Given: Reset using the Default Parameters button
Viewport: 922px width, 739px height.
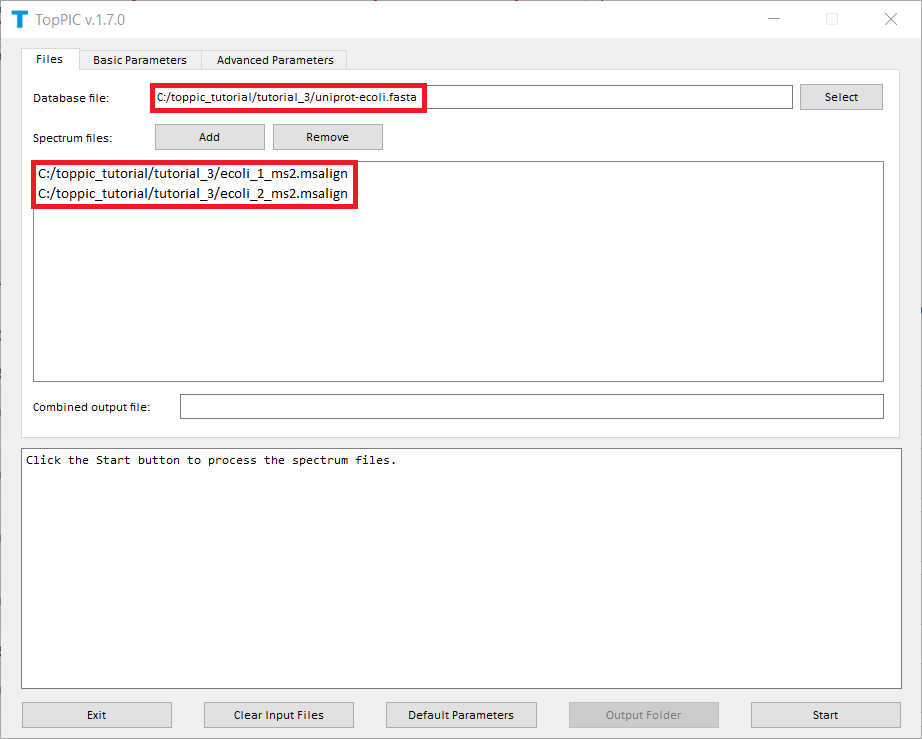Looking at the screenshot, I should [x=461, y=715].
